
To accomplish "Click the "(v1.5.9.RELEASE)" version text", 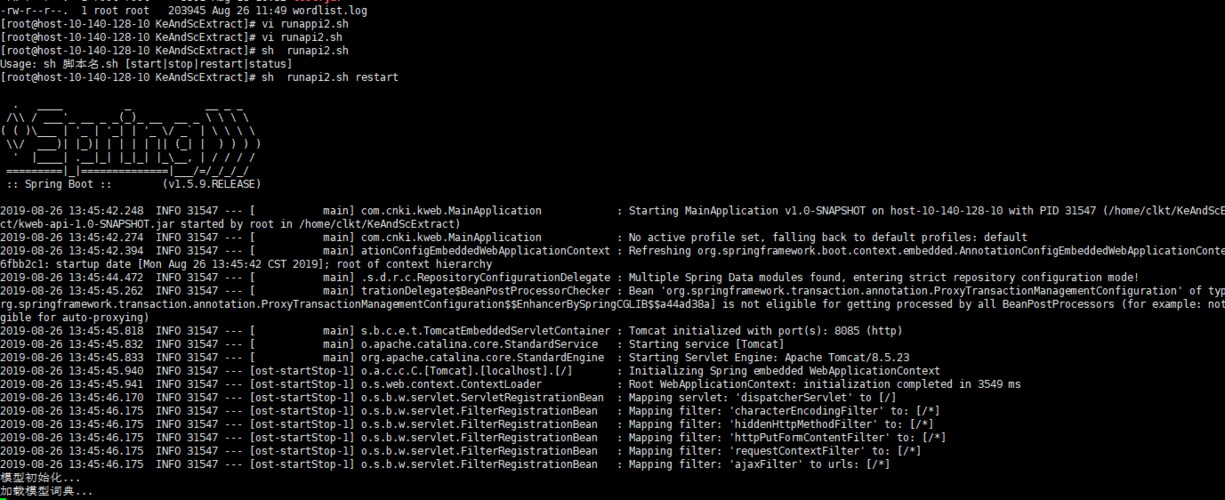I will tap(210, 184).
